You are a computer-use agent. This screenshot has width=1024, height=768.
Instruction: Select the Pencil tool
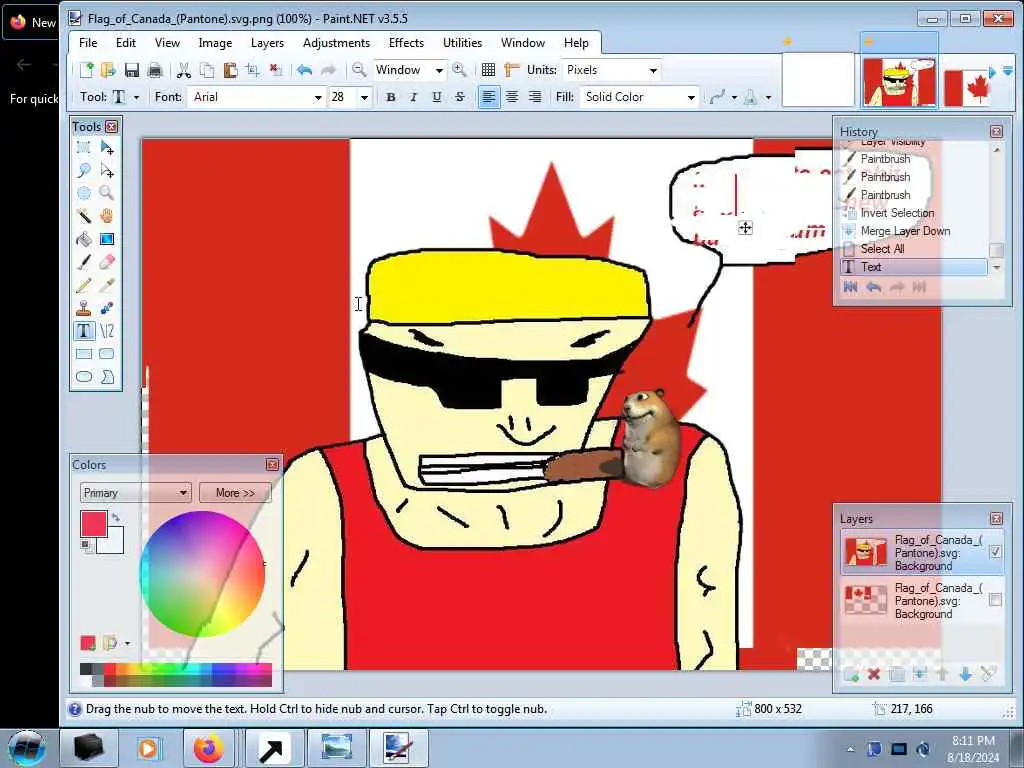[x=84, y=285]
